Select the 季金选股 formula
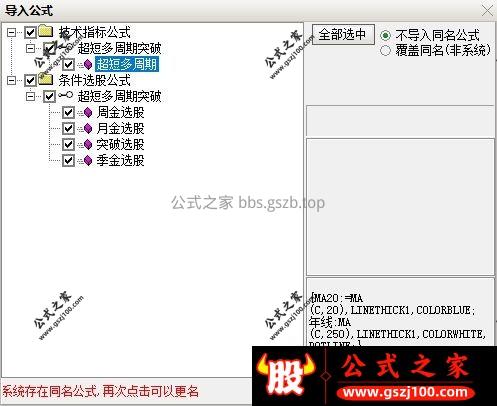Image resolution: width=497 pixels, height=406 pixels. pyautogui.click(x=120, y=160)
